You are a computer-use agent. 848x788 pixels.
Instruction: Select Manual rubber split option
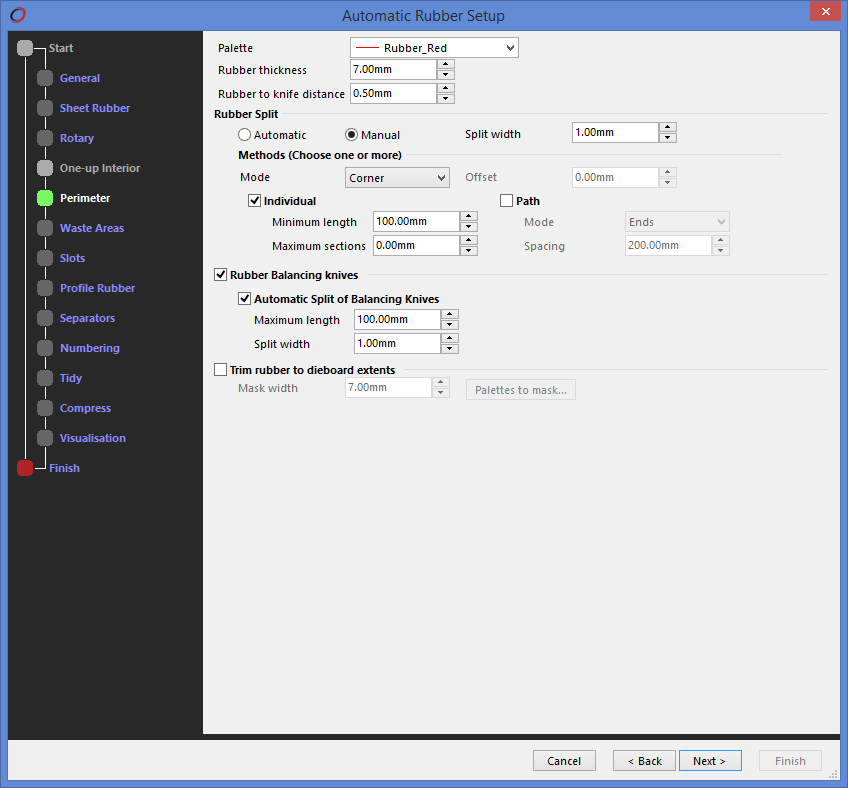pyautogui.click(x=352, y=135)
